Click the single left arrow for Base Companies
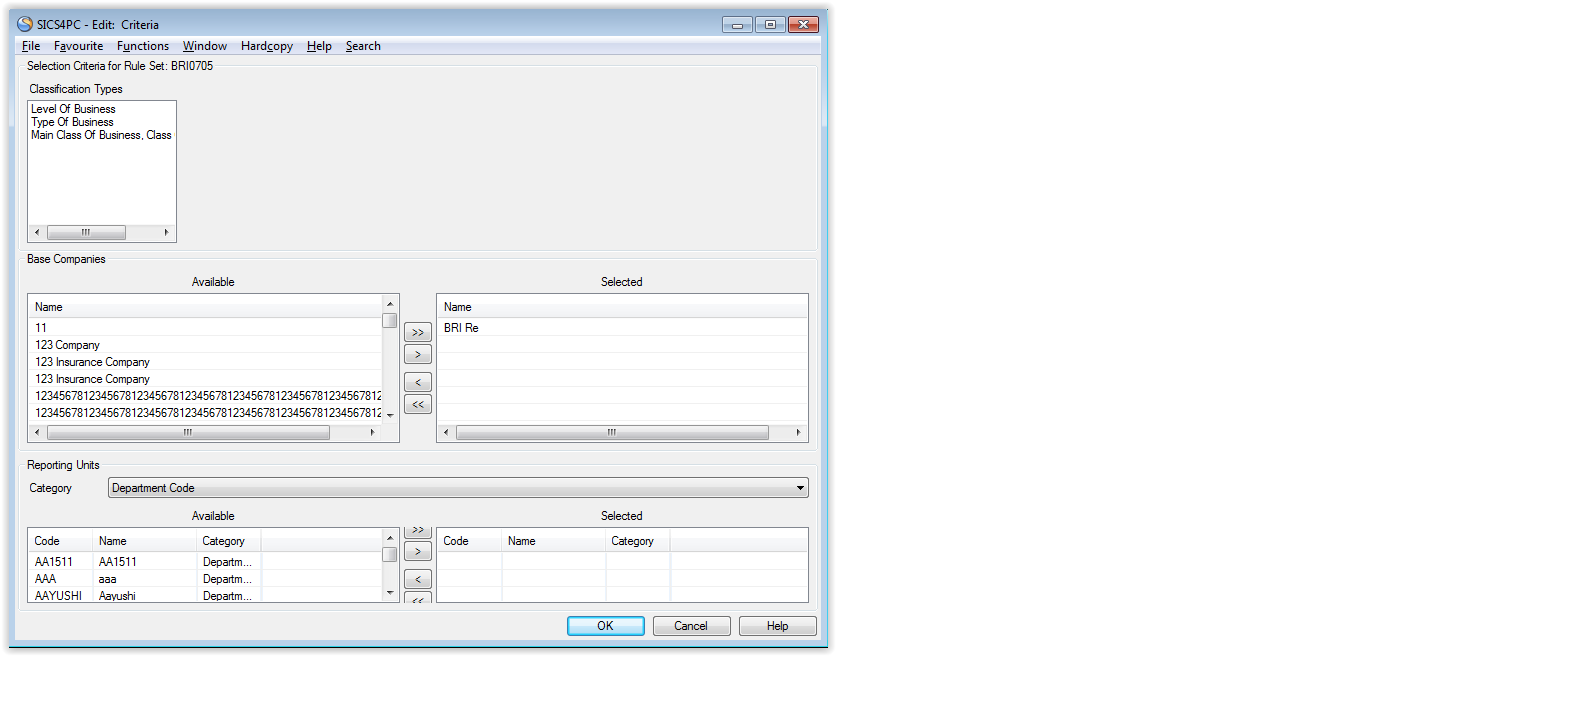The image size is (1594, 709). tap(417, 382)
